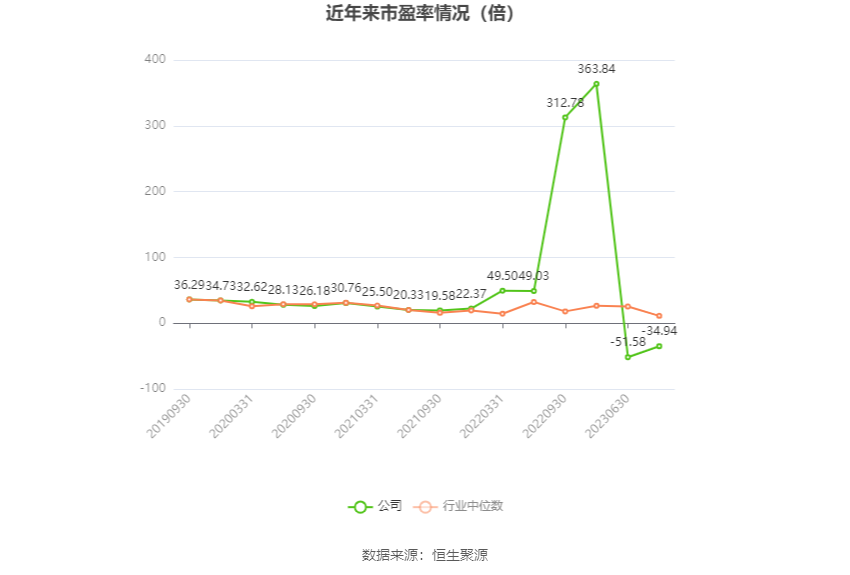Select the 36.29 first data point
This screenshot has height=575, width=850.
pyautogui.click(x=189, y=299)
